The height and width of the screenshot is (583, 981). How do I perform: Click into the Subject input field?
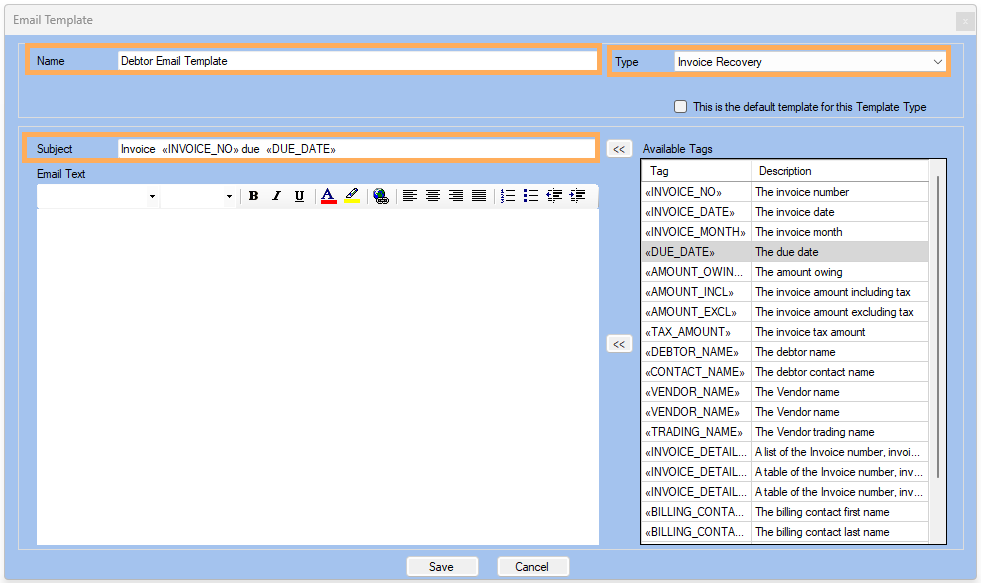pyautogui.click(x=355, y=149)
